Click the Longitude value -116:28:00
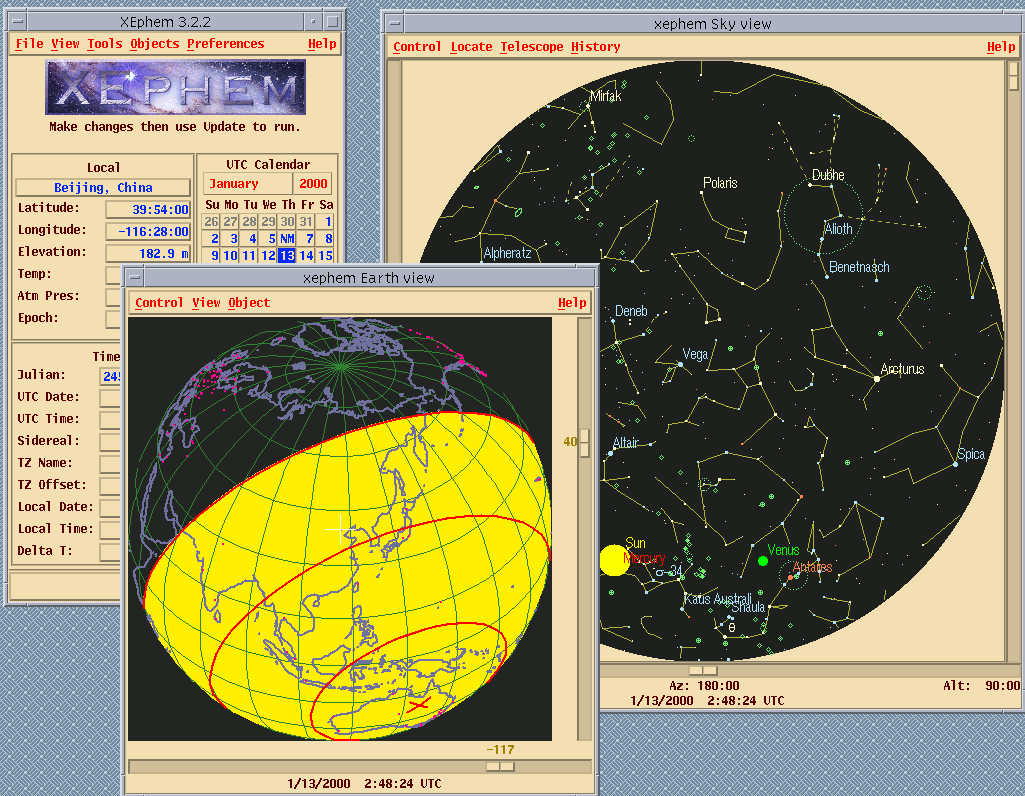The height and width of the screenshot is (796, 1025). tap(148, 231)
